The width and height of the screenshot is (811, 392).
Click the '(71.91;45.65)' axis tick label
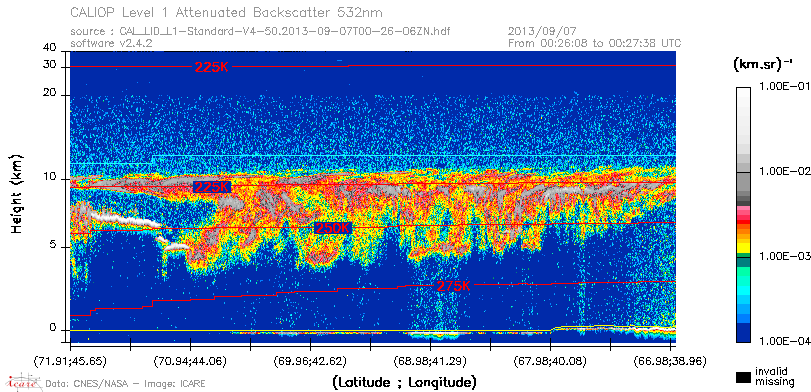click(x=70, y=360)
